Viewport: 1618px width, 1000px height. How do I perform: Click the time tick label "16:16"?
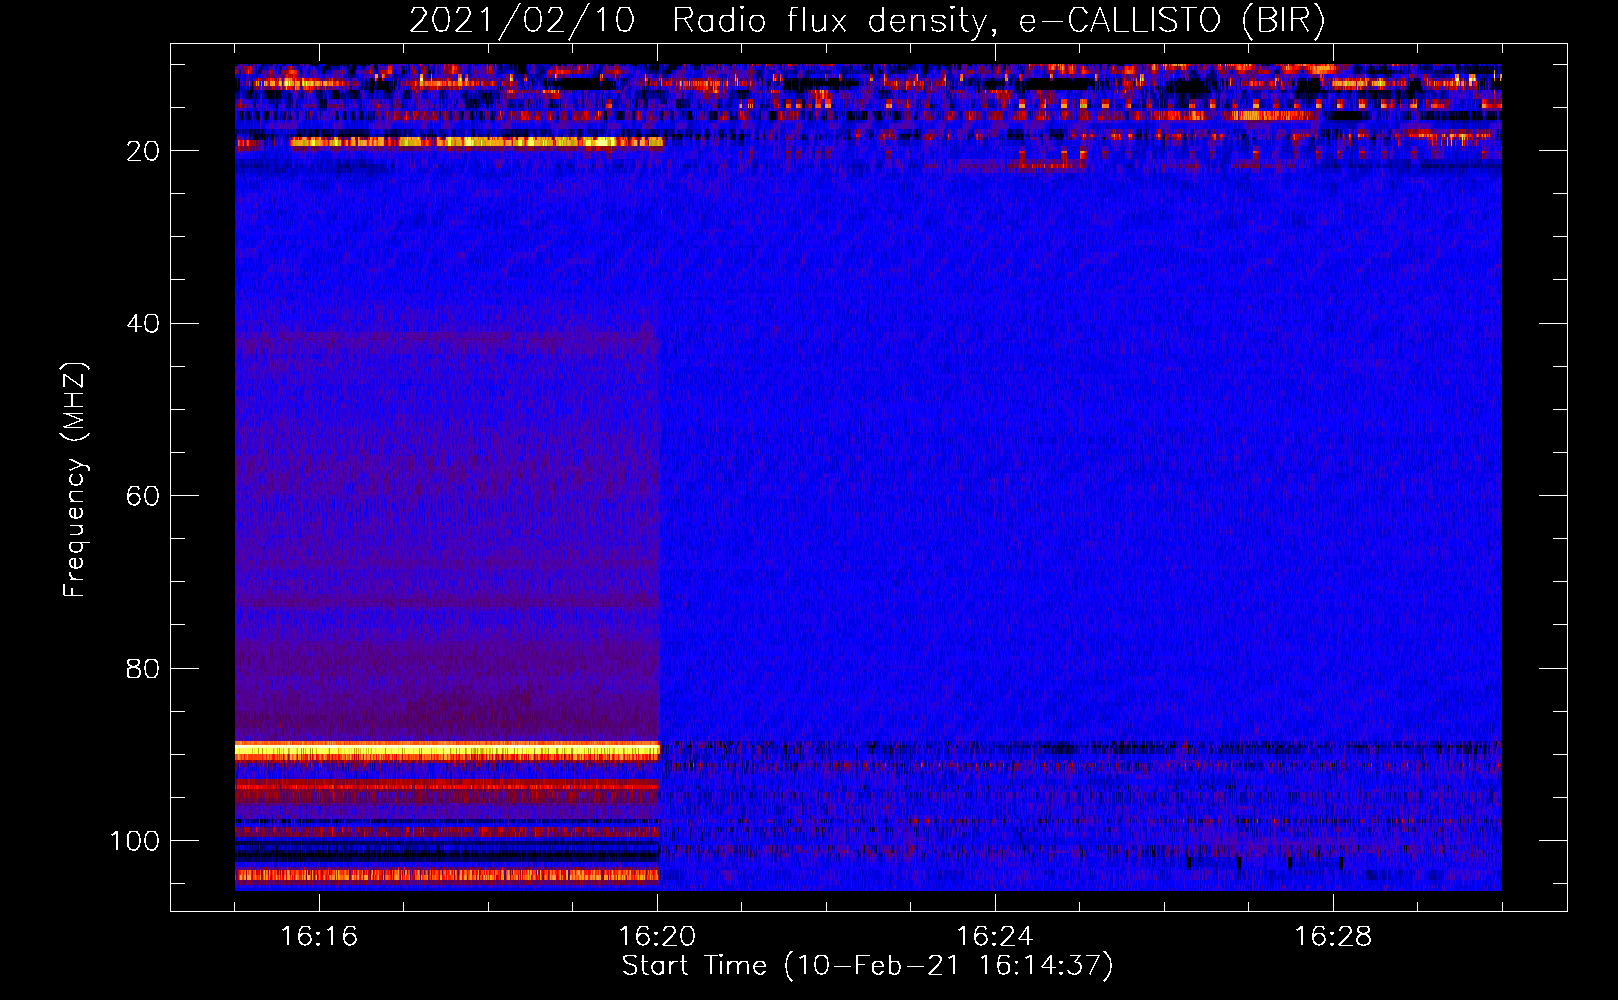[x=319, y=936]
